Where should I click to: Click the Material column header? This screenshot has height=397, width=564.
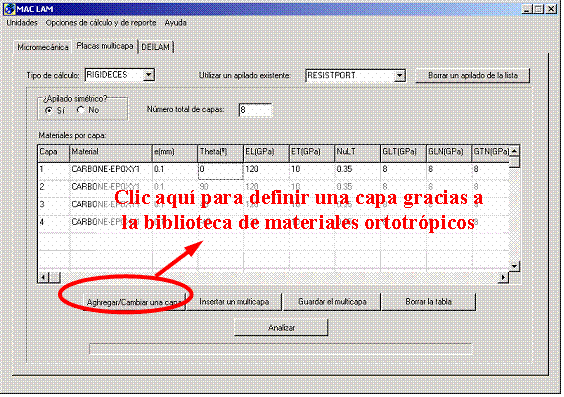(111, 154)
